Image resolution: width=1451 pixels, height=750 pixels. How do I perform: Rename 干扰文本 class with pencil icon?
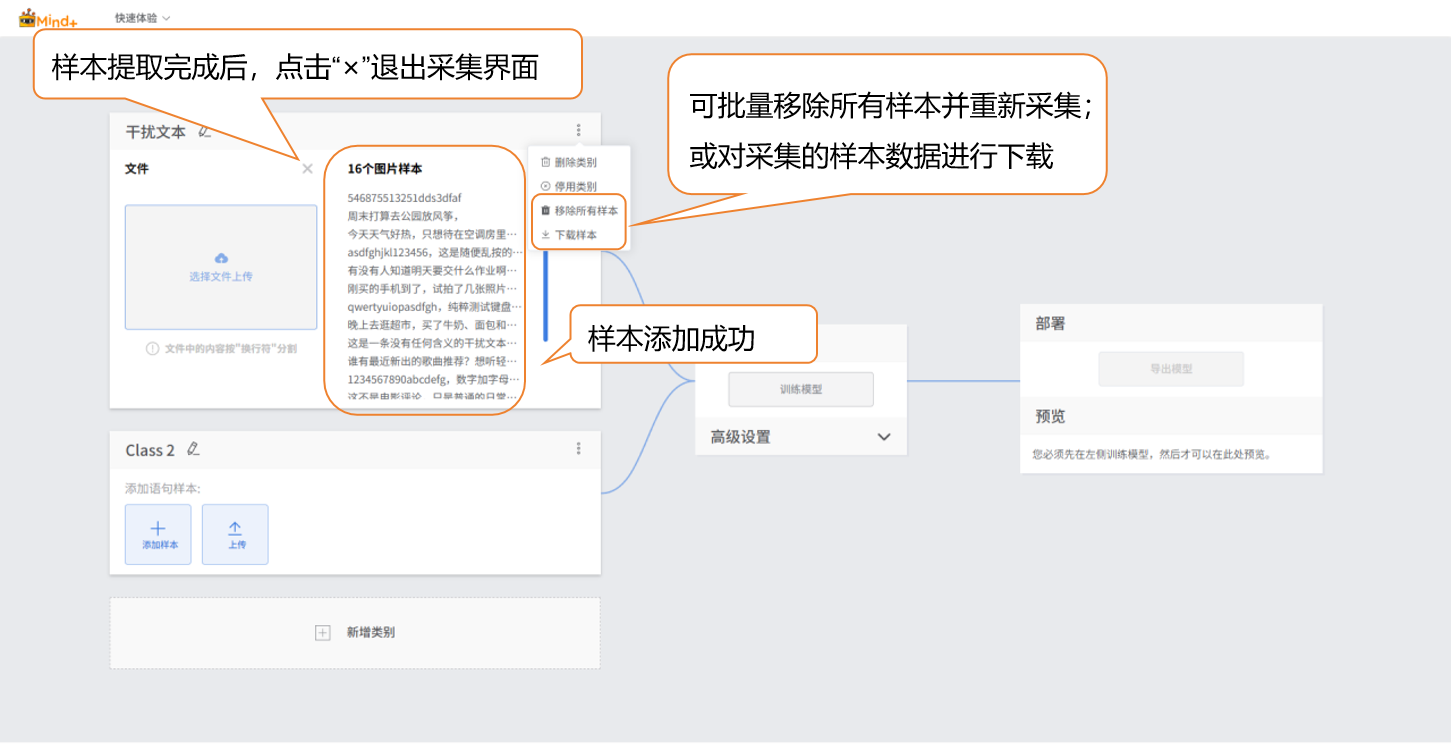pos(205,131)
